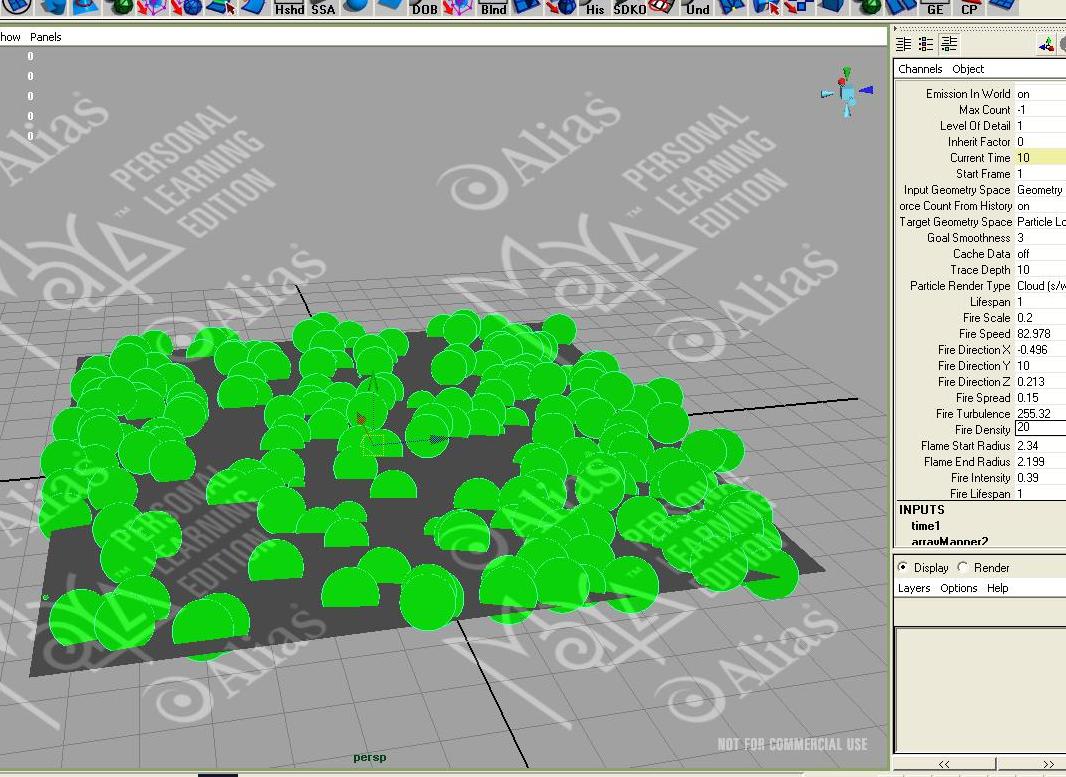Run the DOB shelf script
Screen dimensions: 1066x777
pyautogui.click(x=424, y=7)
